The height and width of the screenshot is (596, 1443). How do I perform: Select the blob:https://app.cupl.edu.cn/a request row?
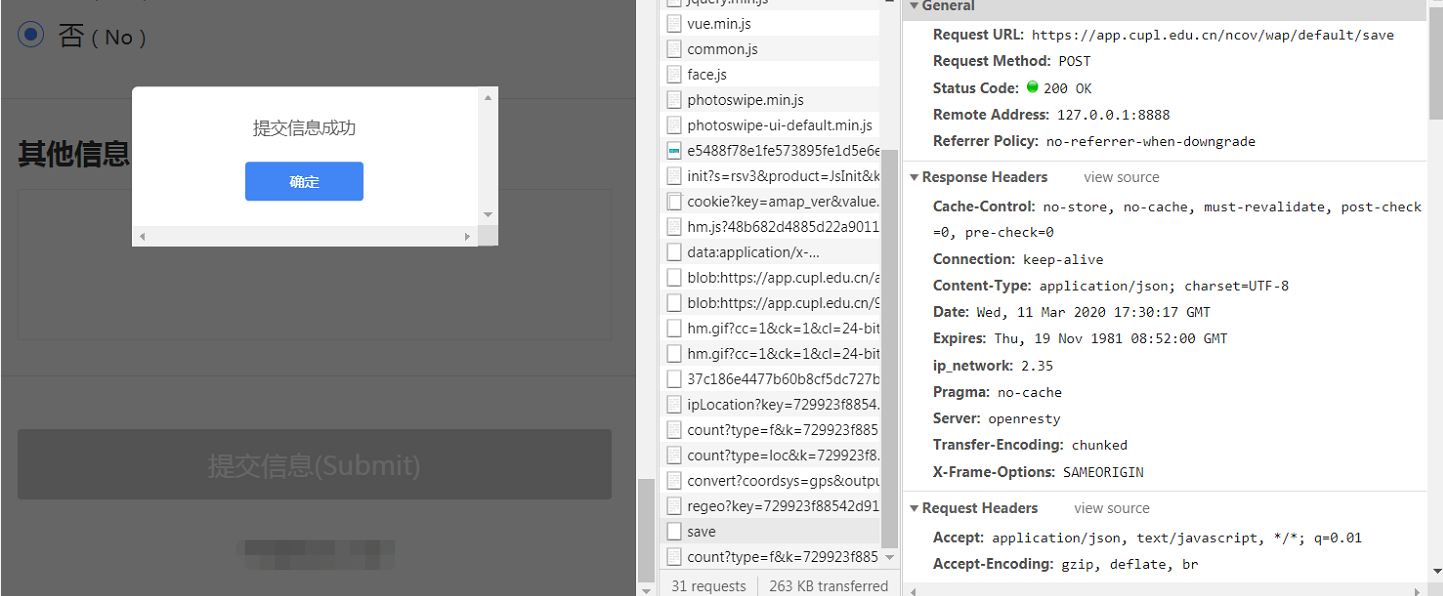pos(768,278)
